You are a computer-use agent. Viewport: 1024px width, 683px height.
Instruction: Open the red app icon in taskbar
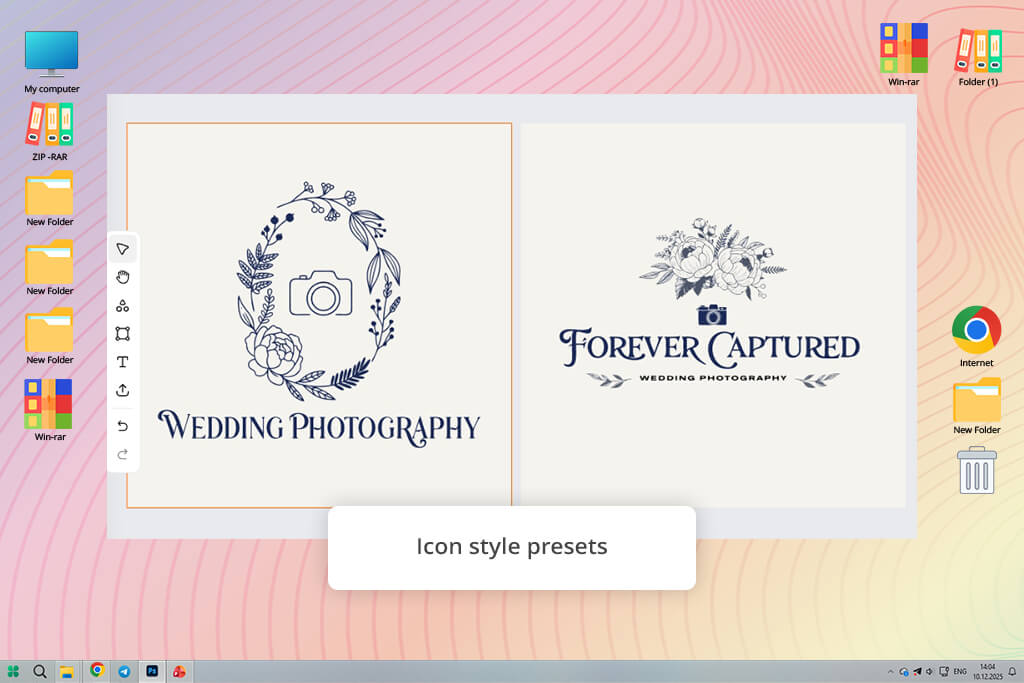coord(179,671)
